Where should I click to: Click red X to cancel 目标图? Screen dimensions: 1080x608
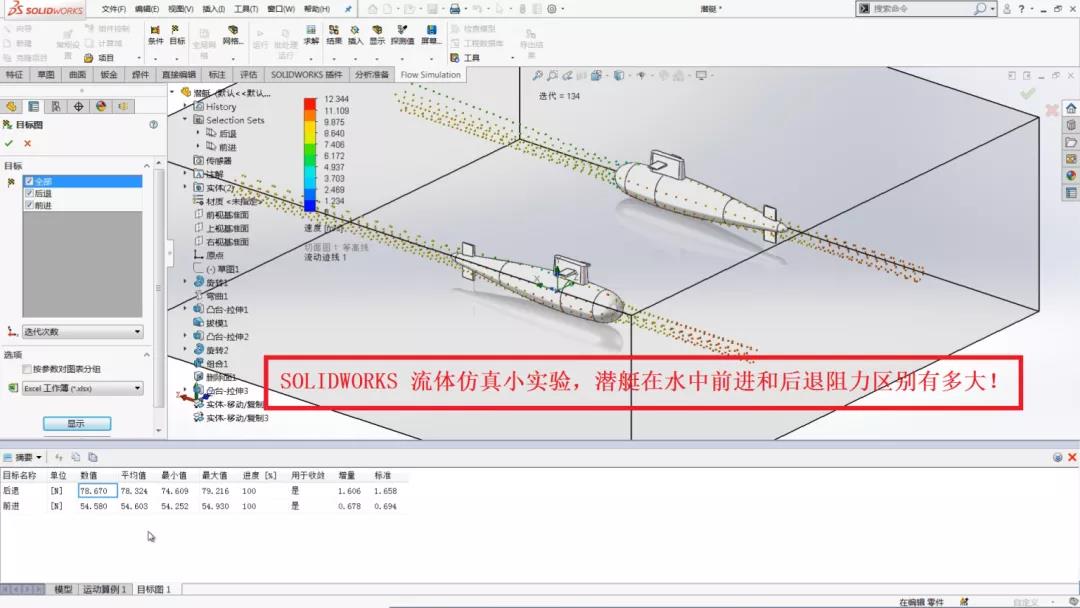[x=27, y=143]
